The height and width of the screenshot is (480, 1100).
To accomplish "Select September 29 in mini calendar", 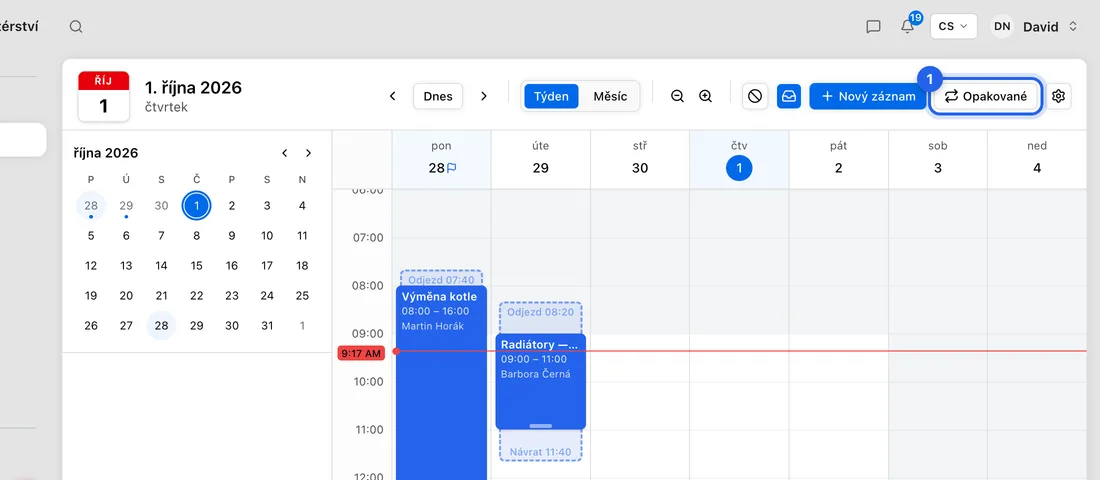I will (126, 206).
